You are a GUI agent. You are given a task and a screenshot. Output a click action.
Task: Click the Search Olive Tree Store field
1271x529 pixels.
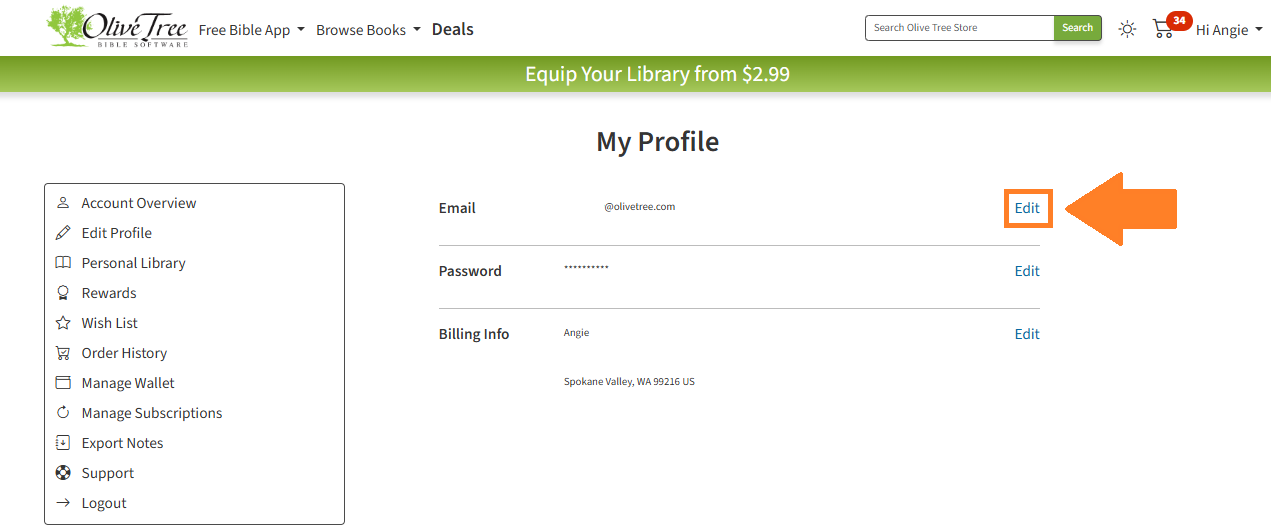click(960, 28)
